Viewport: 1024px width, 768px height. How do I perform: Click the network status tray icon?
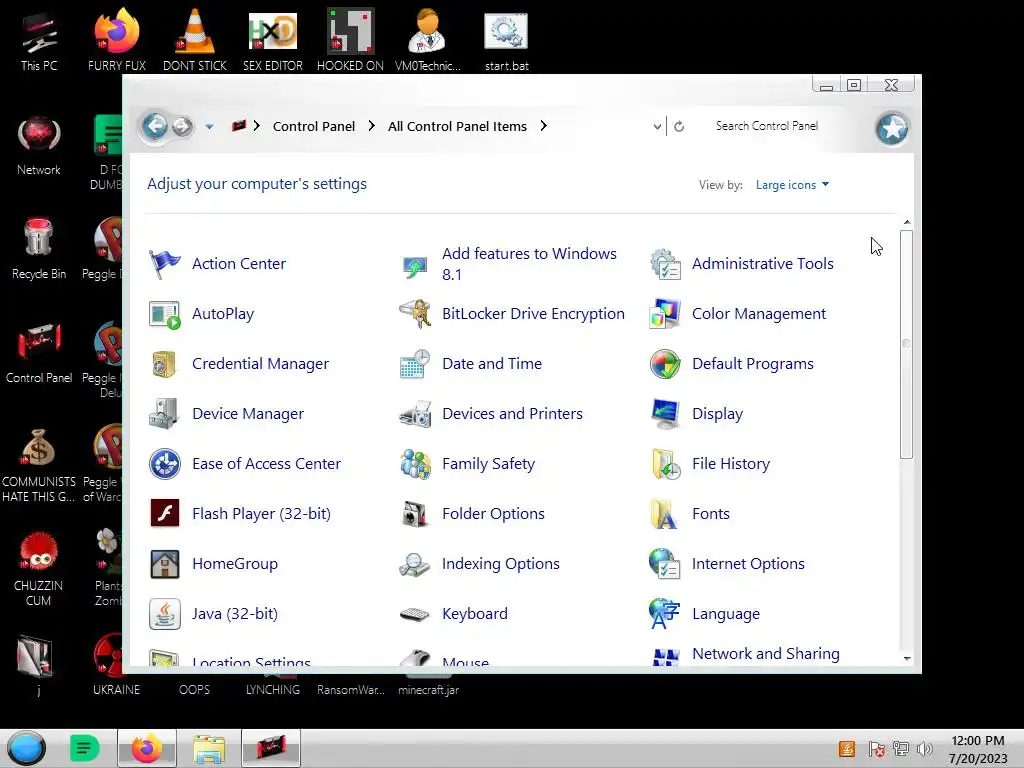(901, 749)
